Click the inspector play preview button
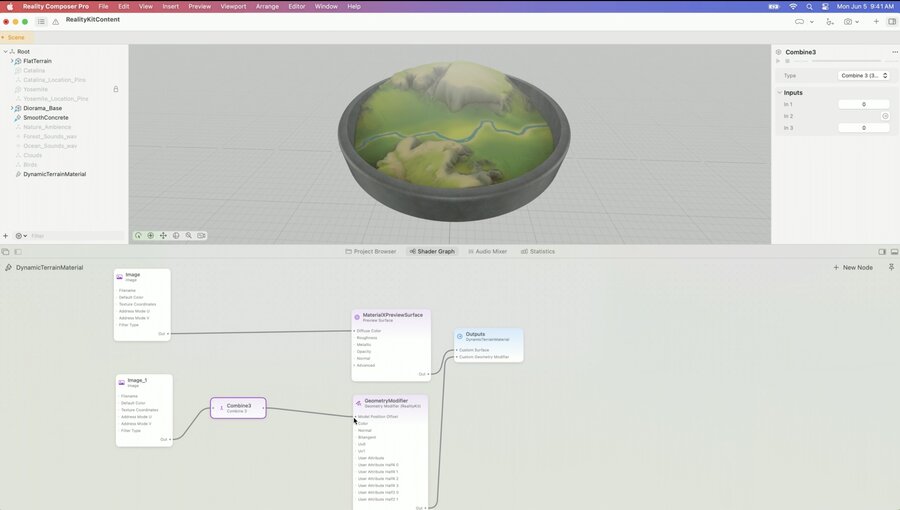The image size is (900, 510). 778,61
